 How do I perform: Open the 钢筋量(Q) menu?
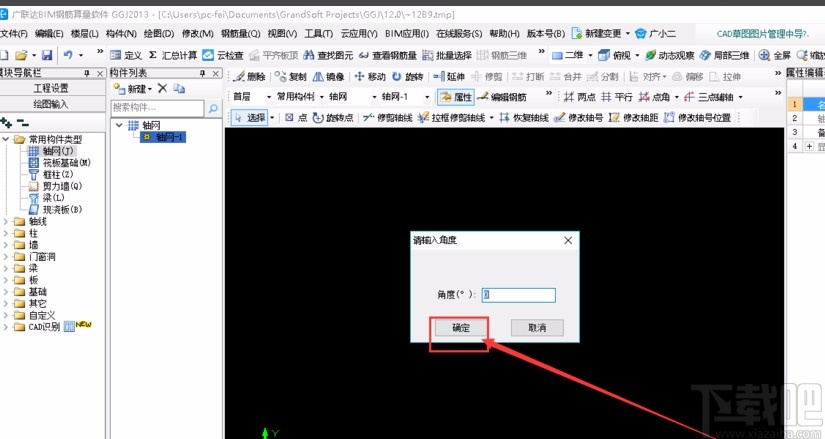(240, 34)
